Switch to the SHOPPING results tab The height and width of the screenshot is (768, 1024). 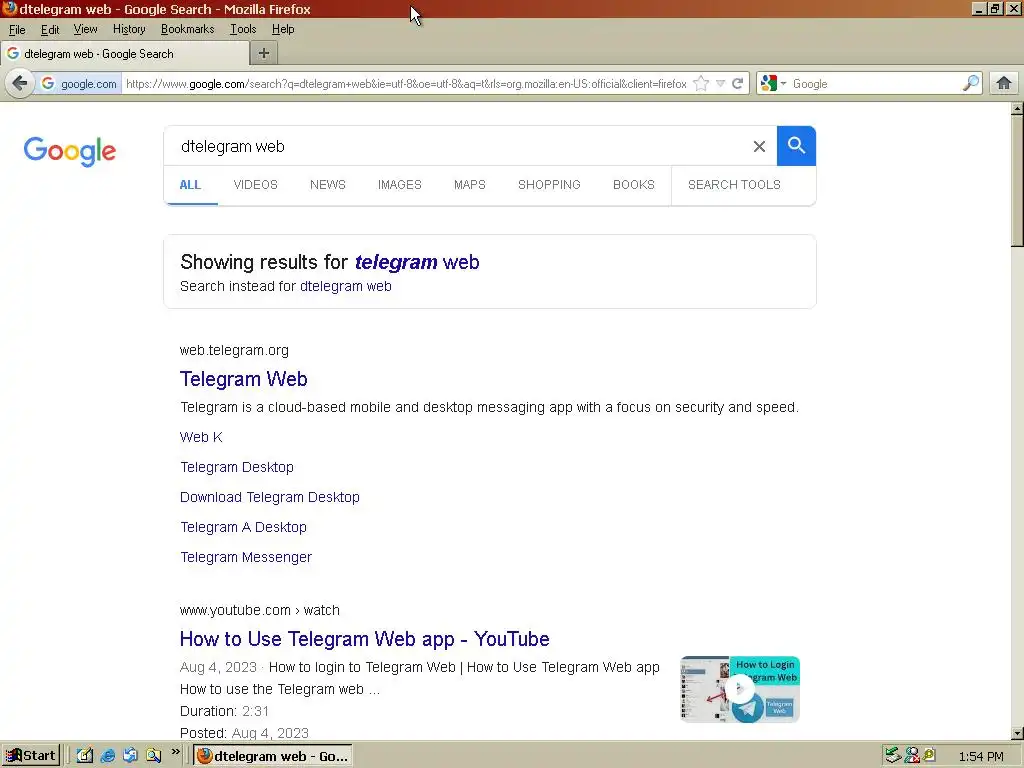click(549, 185)
